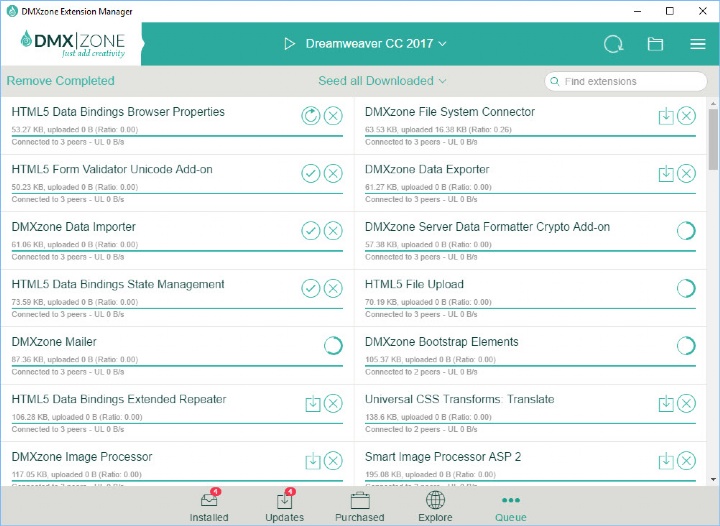The height and width of the screenshot is (526, 720).
Task: Click the play icon beside Dreamweaver CC 2017
Action: (289, 44)
